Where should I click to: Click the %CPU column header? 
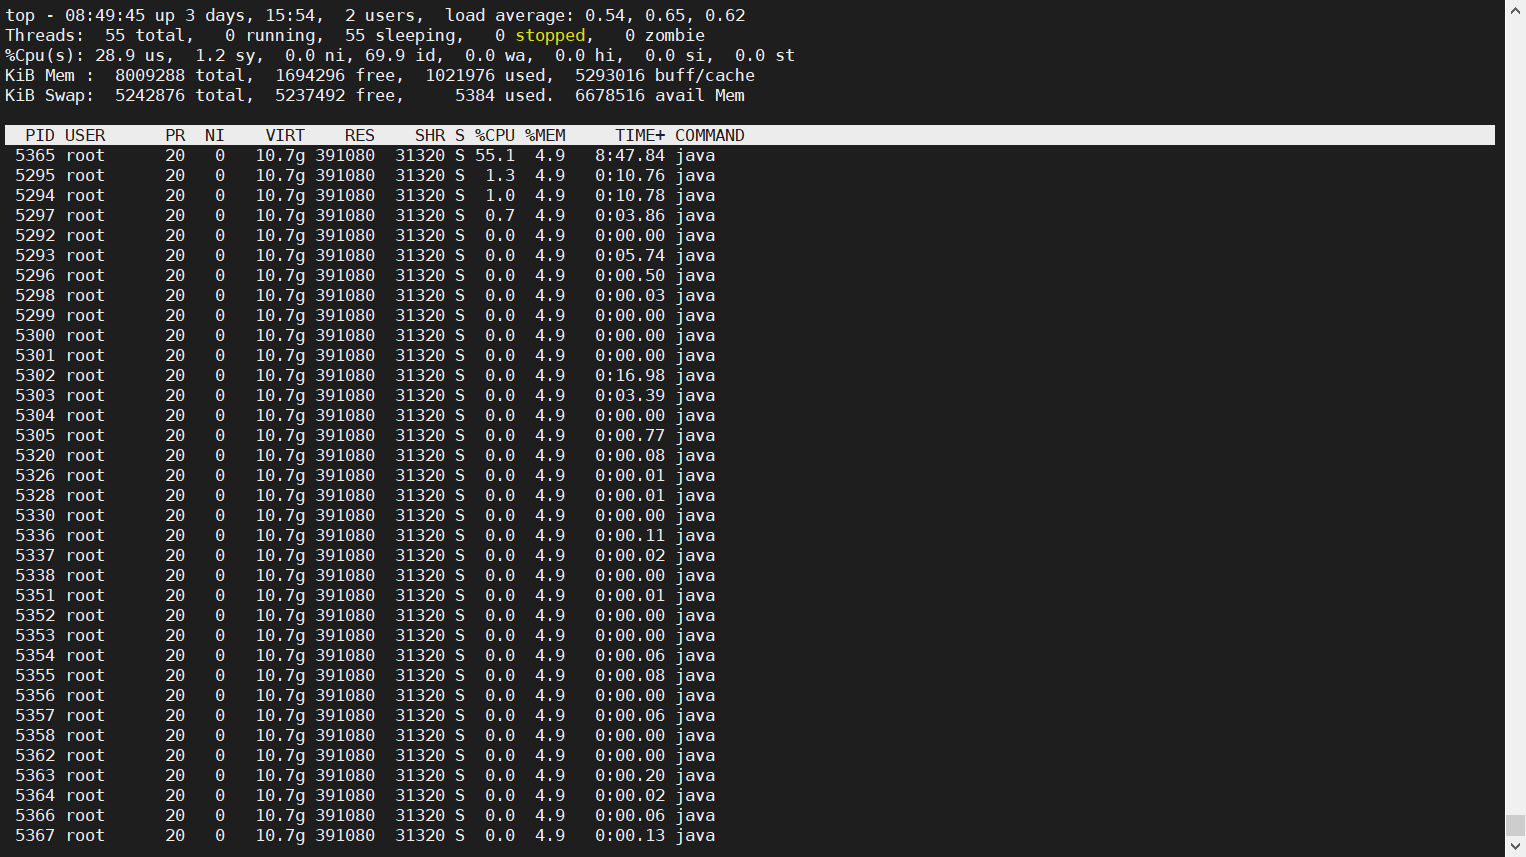coord(495,135)
